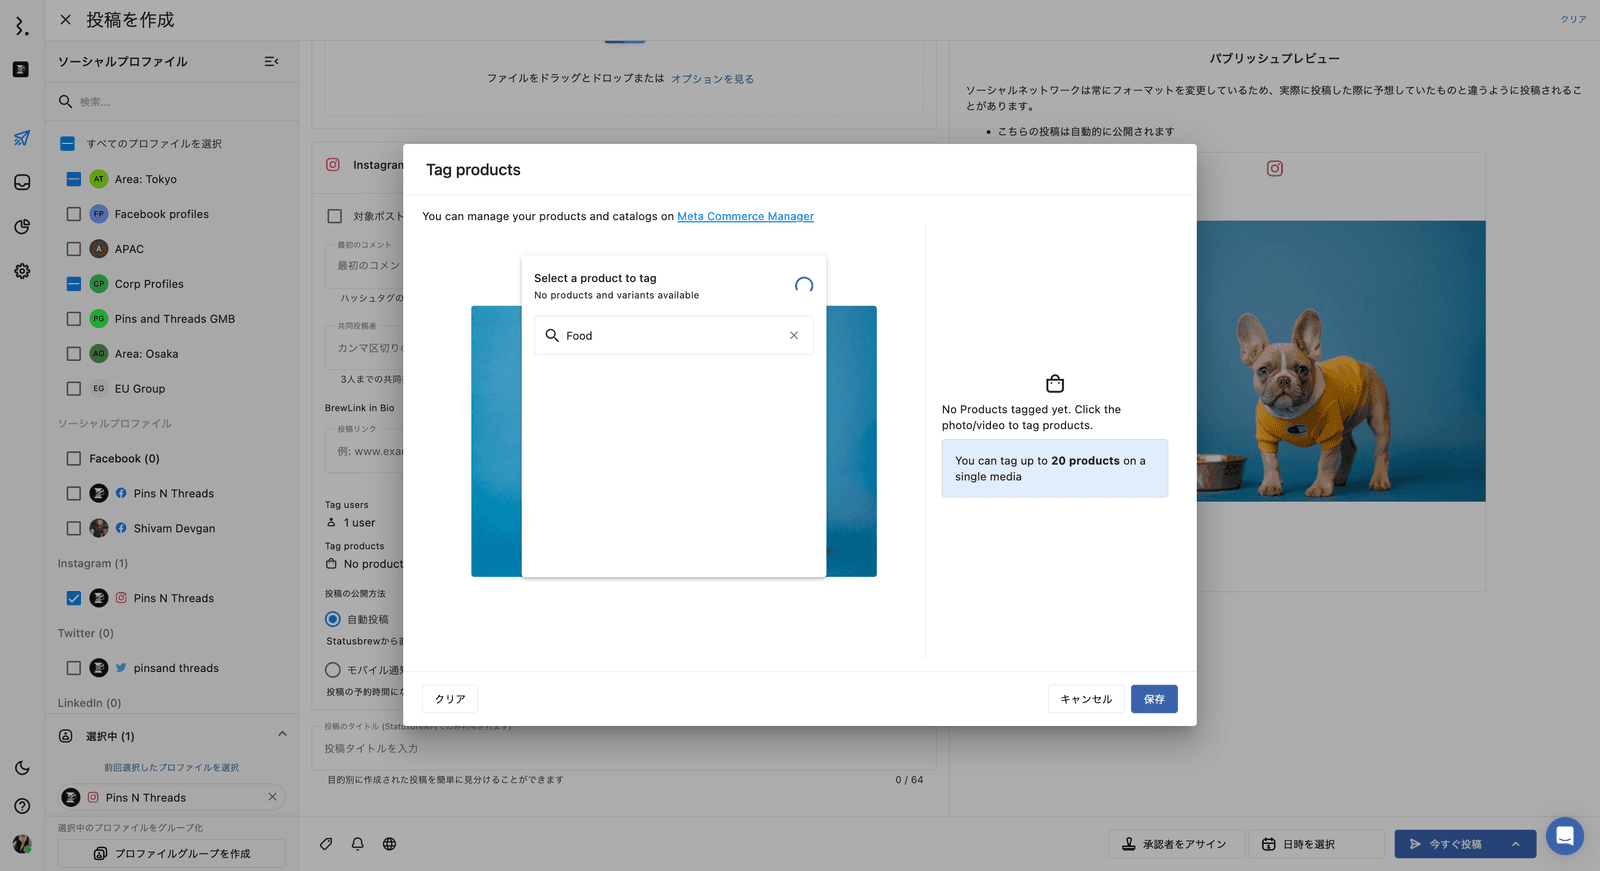
Task: Clear the Food search text
Action: coord(793,336)
